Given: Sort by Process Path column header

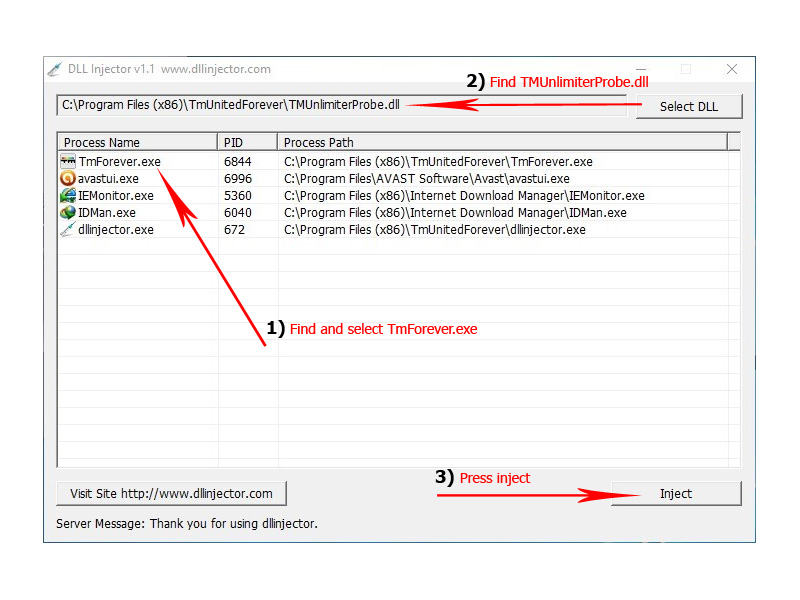Looking at the screenshot, I should tap(503, 142).
